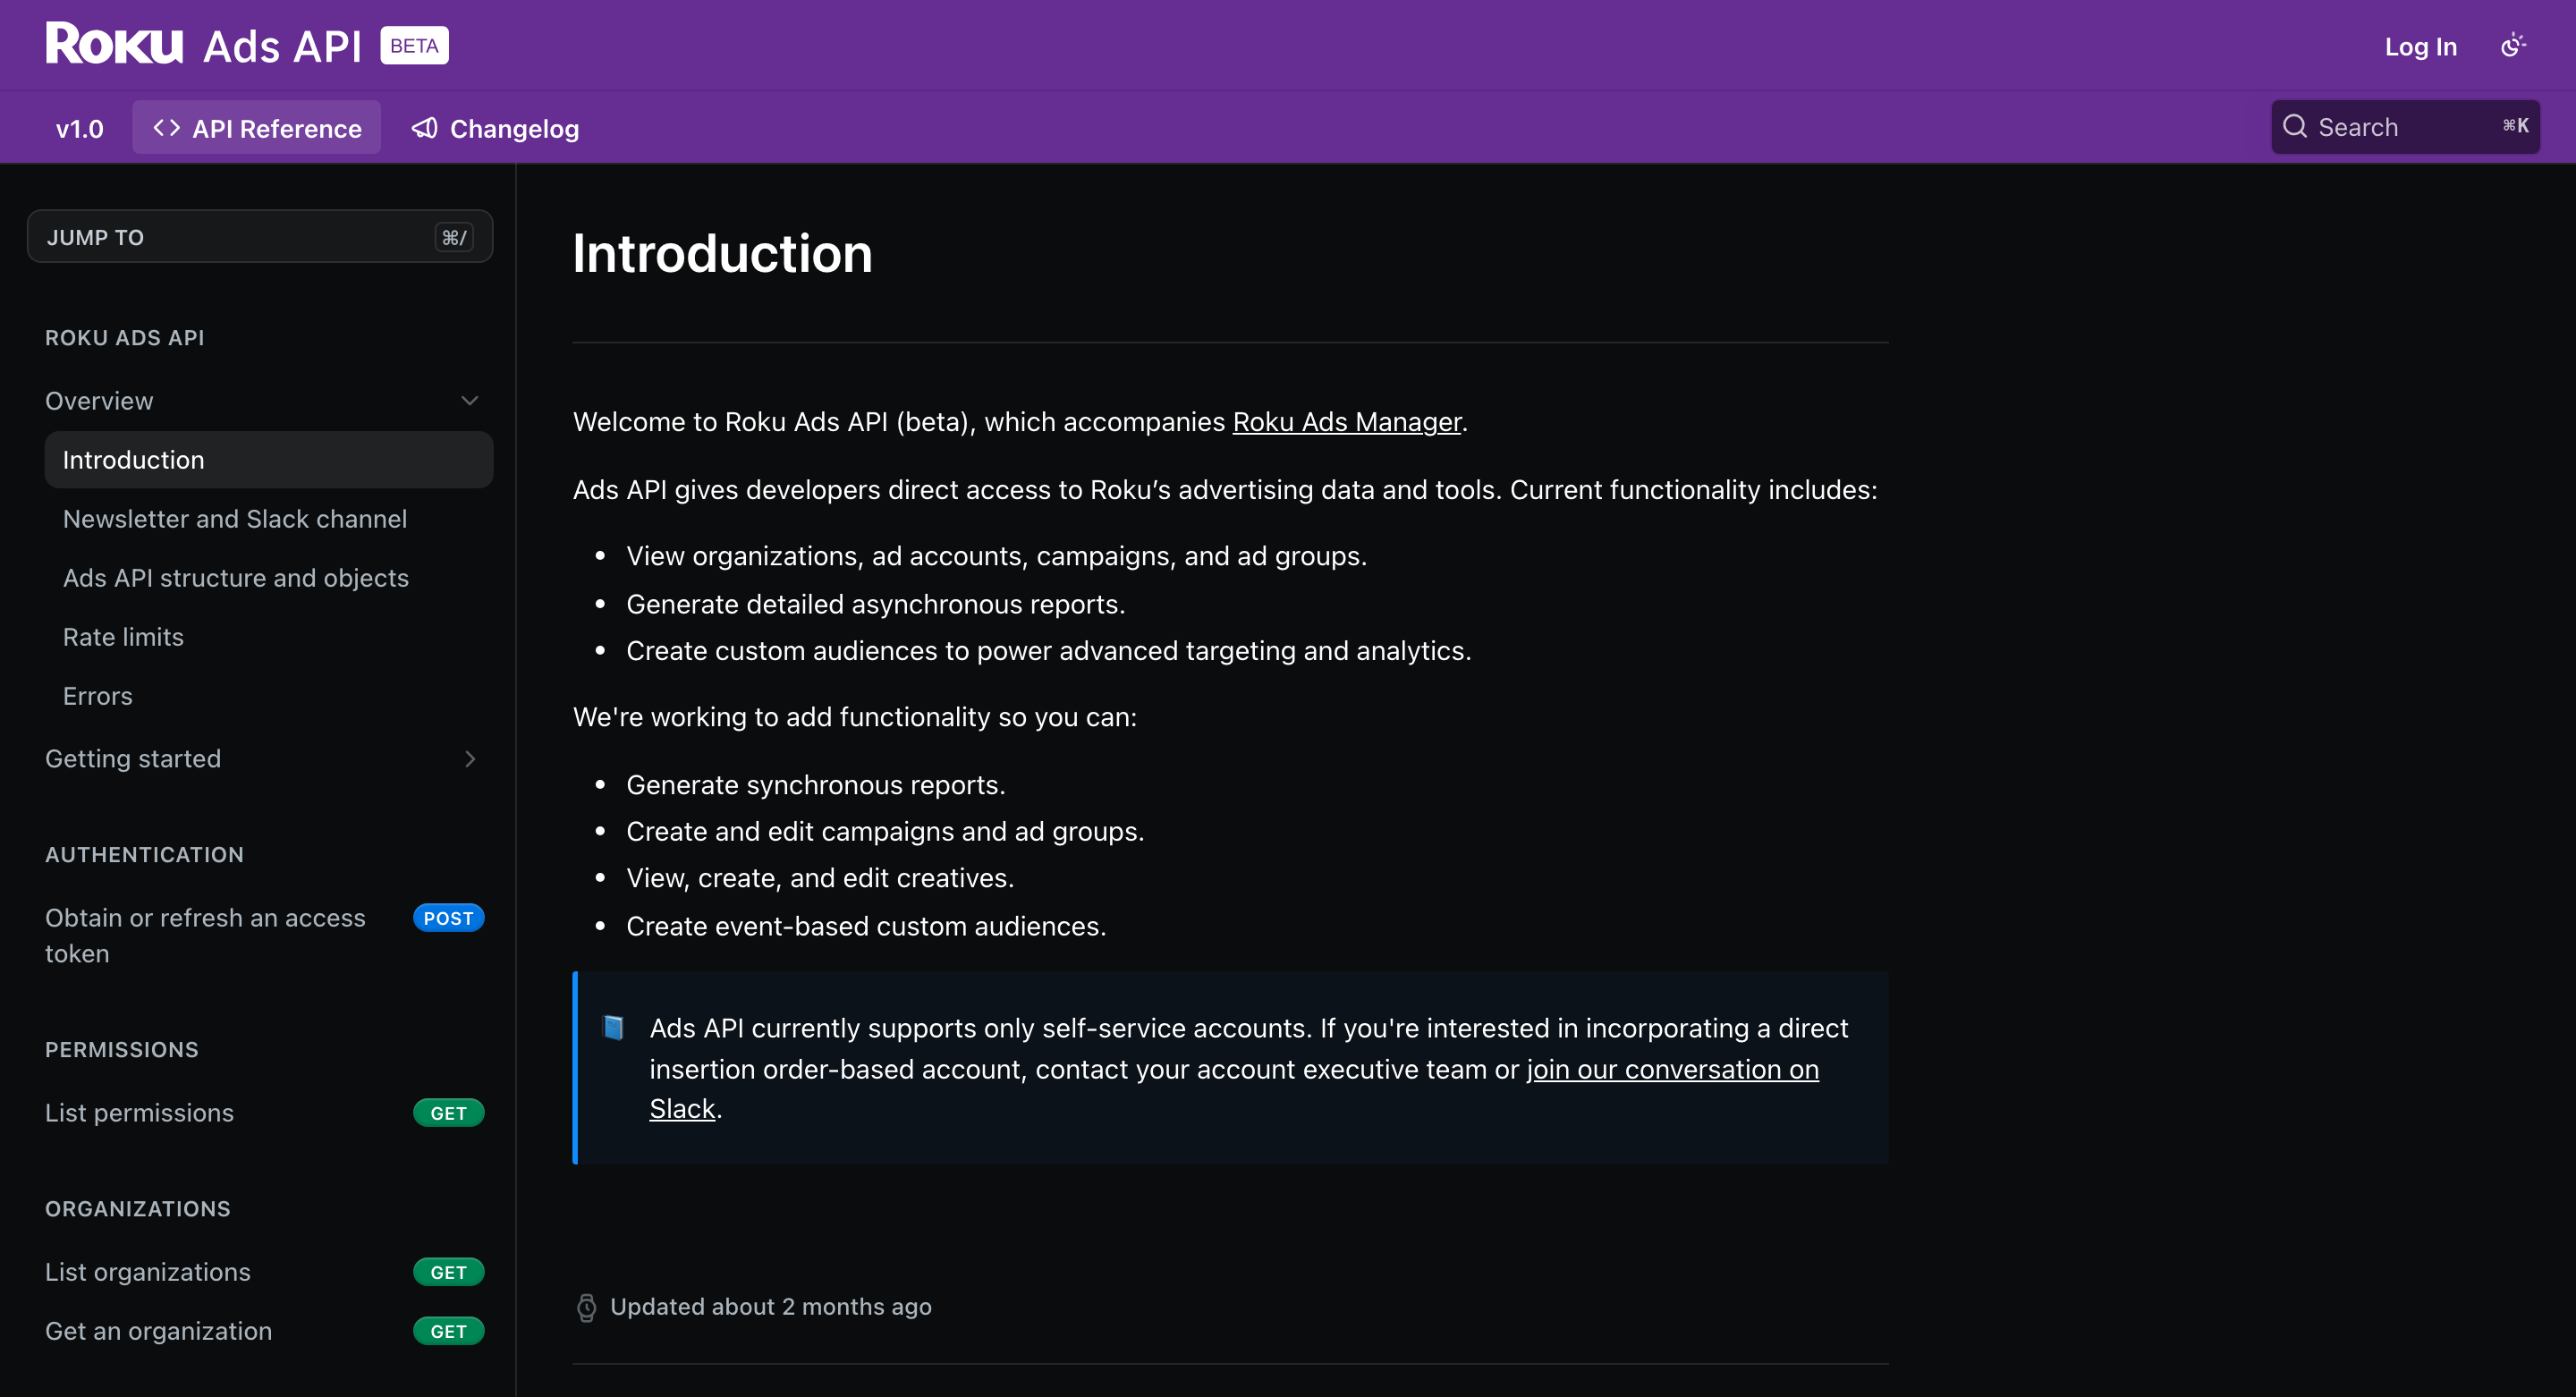Open Obtain or refresh an access token
The image size is (2576, 1397).
pyautogui.click(x=205, y=936)
